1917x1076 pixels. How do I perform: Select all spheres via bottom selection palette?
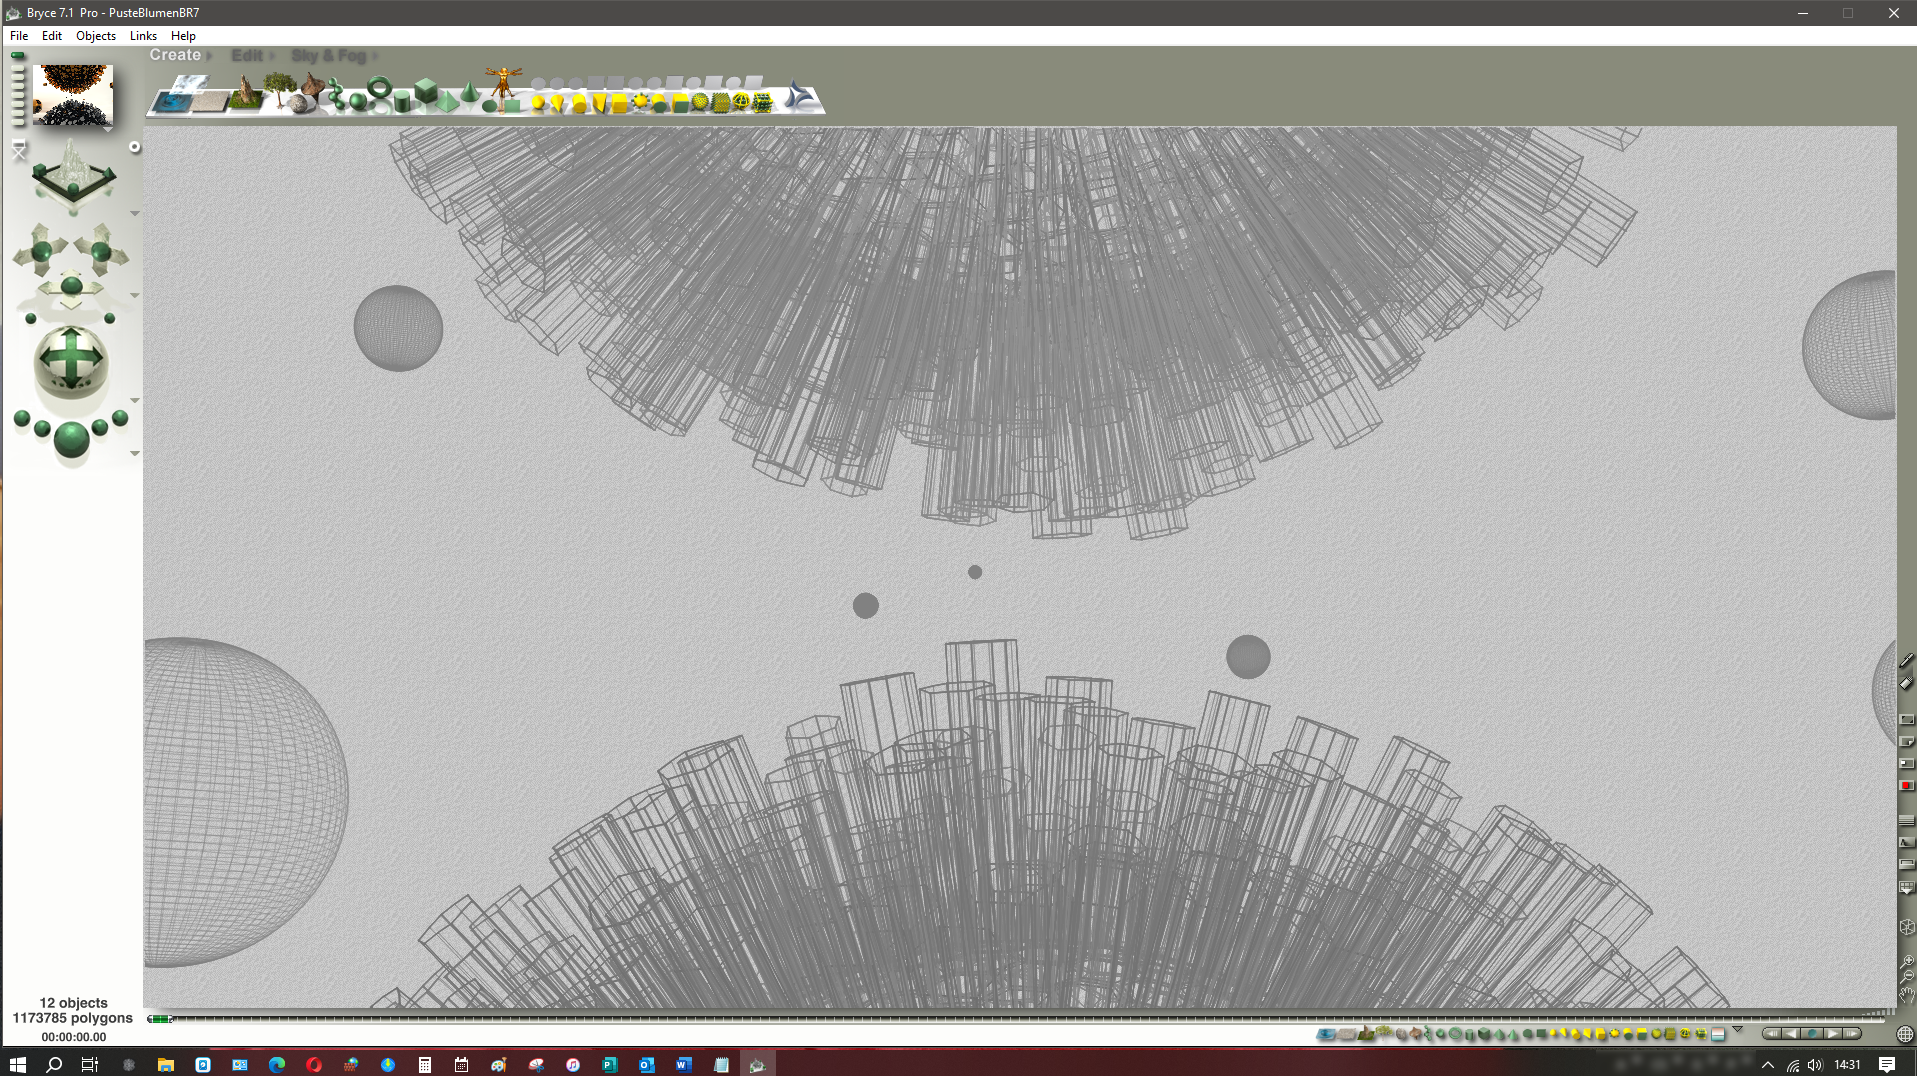coord(1441,1034)
